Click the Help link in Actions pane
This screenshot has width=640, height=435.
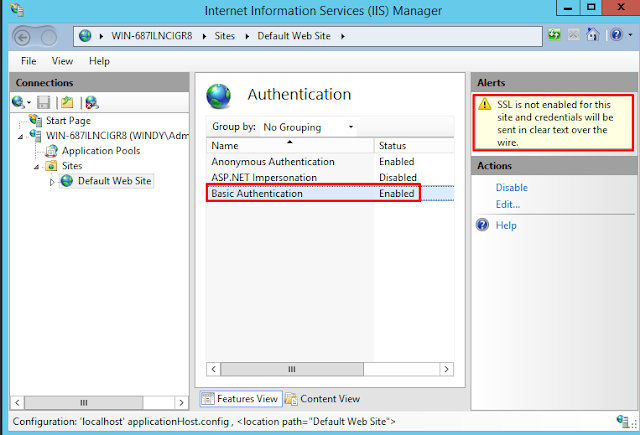(x=506, y=225)
